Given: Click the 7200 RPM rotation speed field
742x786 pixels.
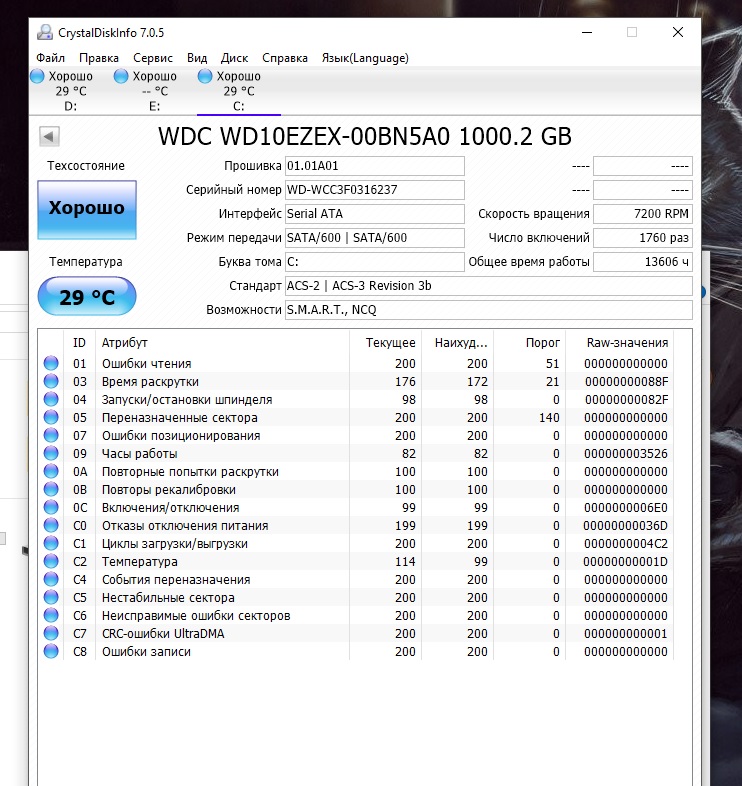Looking at the screenshot, I should 643,214.
